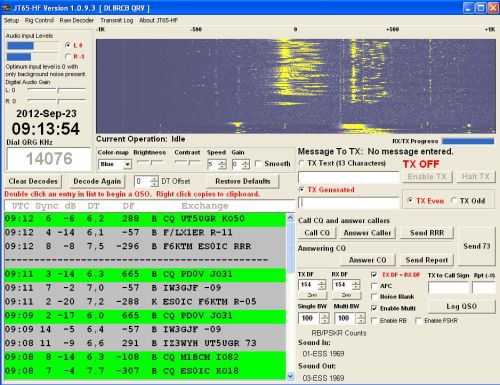This screenshot has width=500, height=385.
Task: Click the TX DF spinner arrows
Action: (x=322, y=285)
